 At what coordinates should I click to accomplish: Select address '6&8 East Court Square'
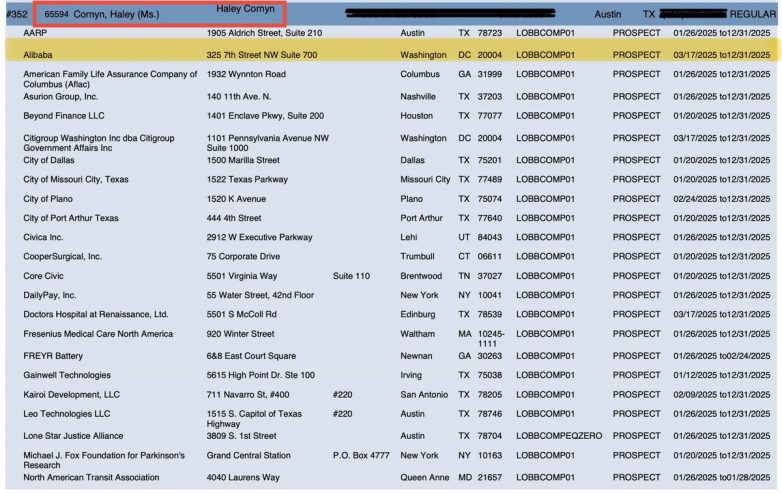(x=251, y=356)
